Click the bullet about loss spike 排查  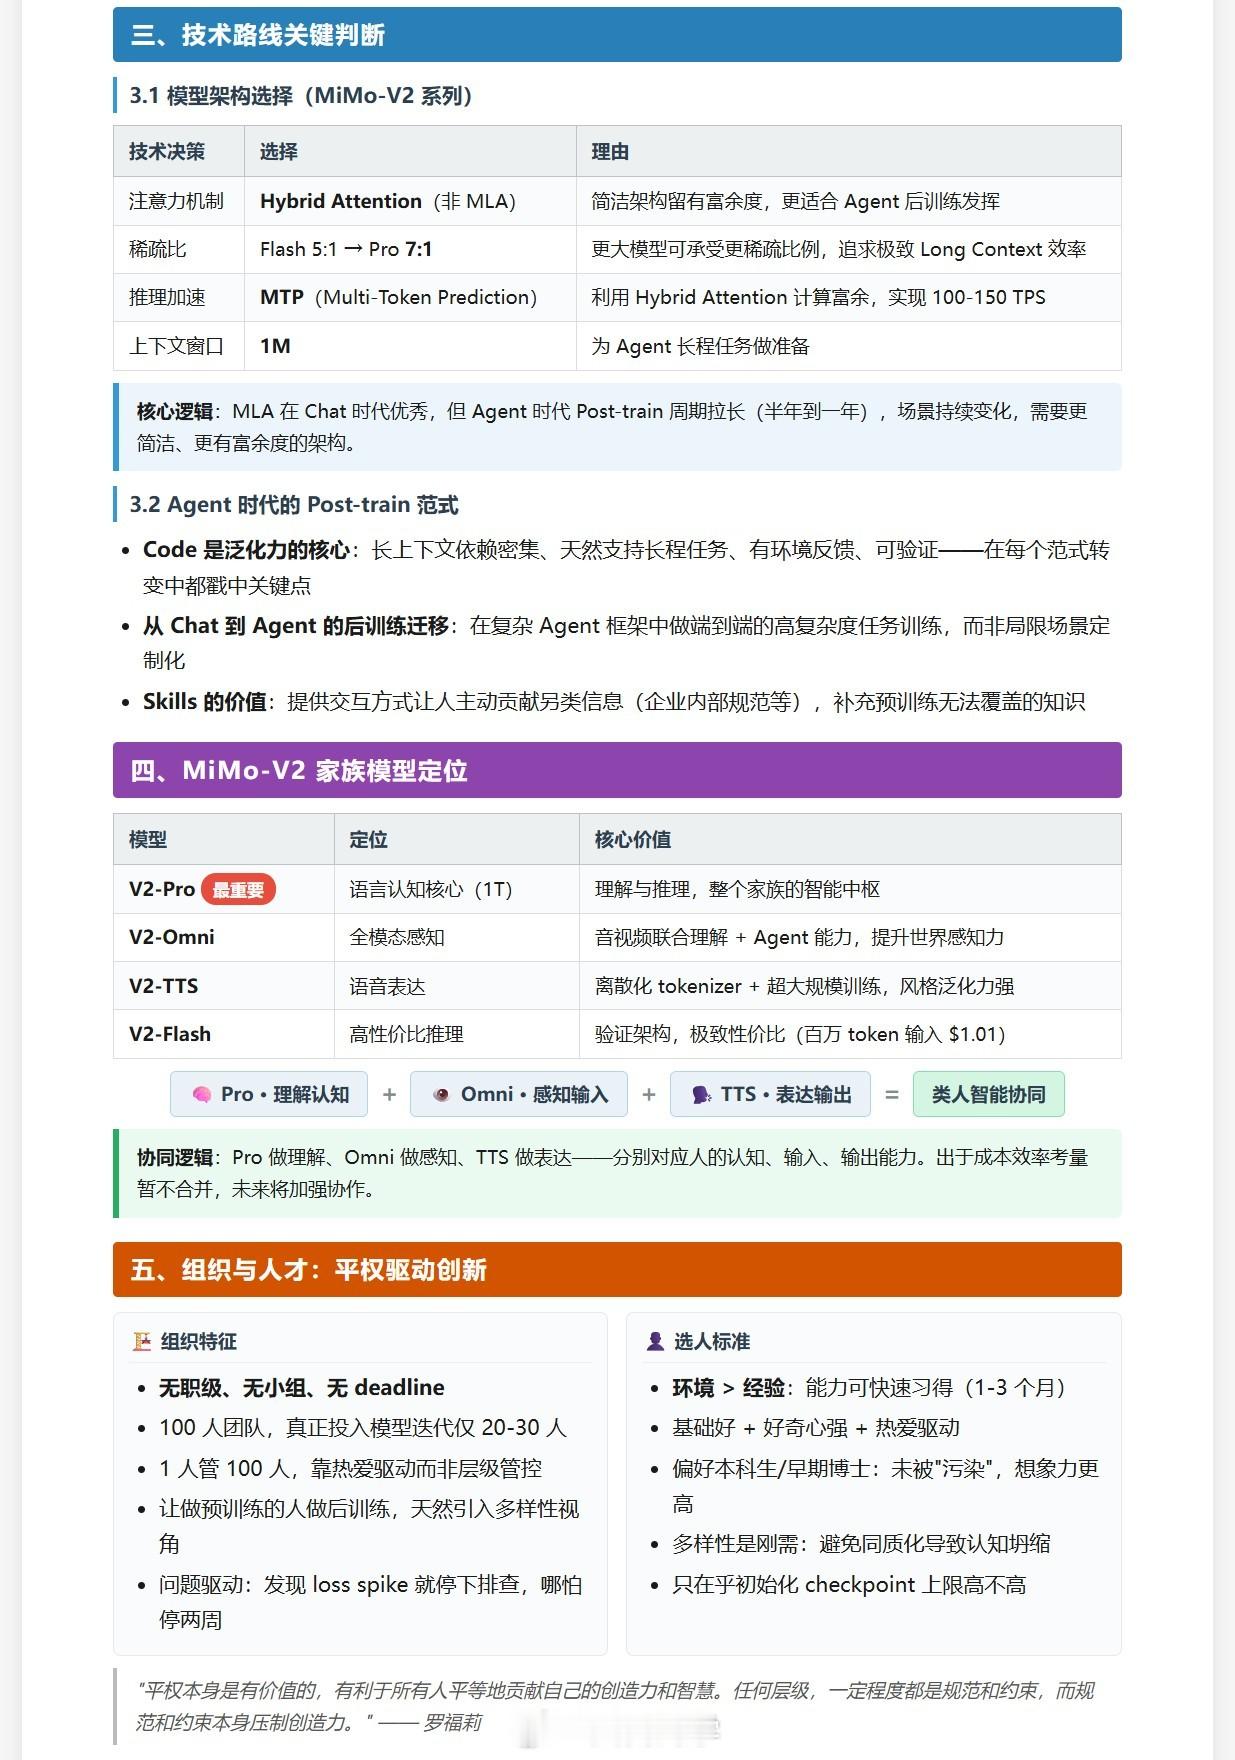click(x=370, y=1602)
